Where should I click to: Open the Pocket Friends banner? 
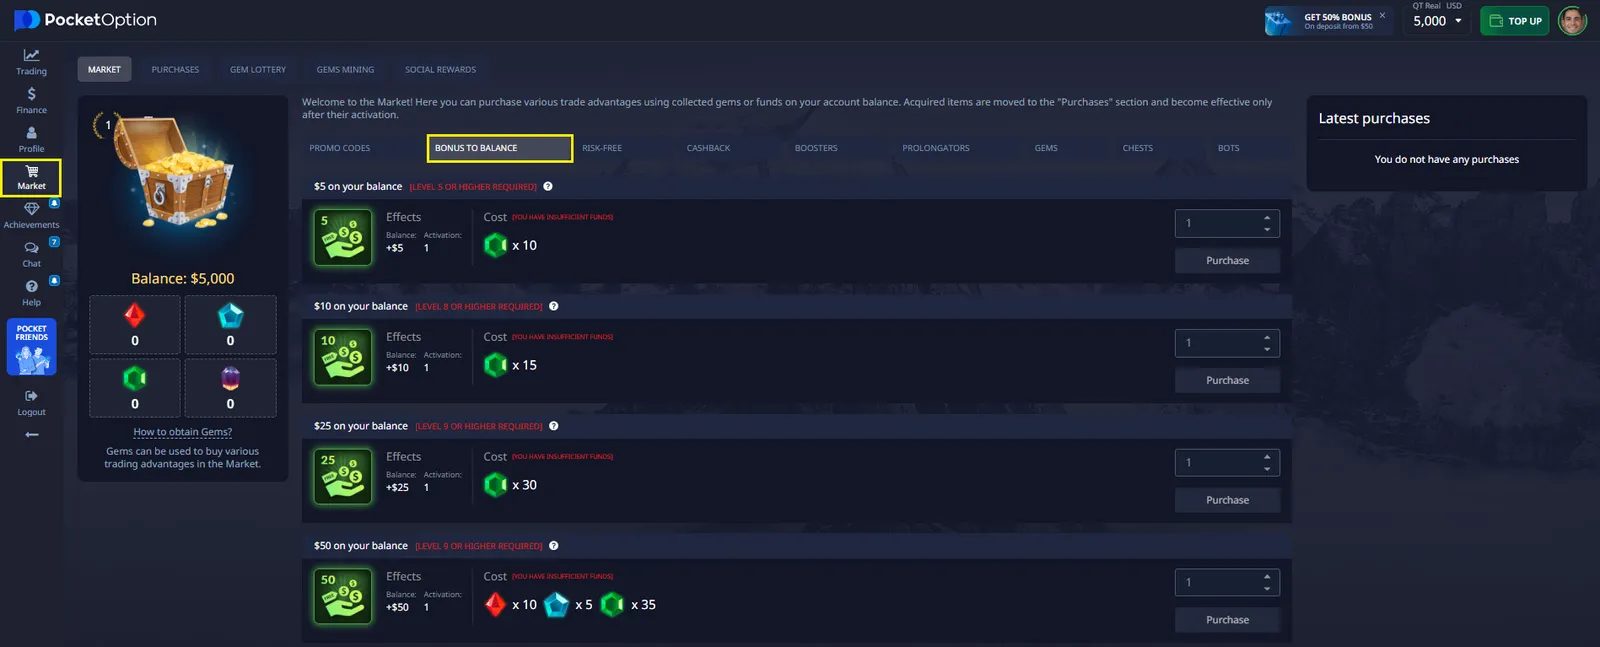point(31,347)
